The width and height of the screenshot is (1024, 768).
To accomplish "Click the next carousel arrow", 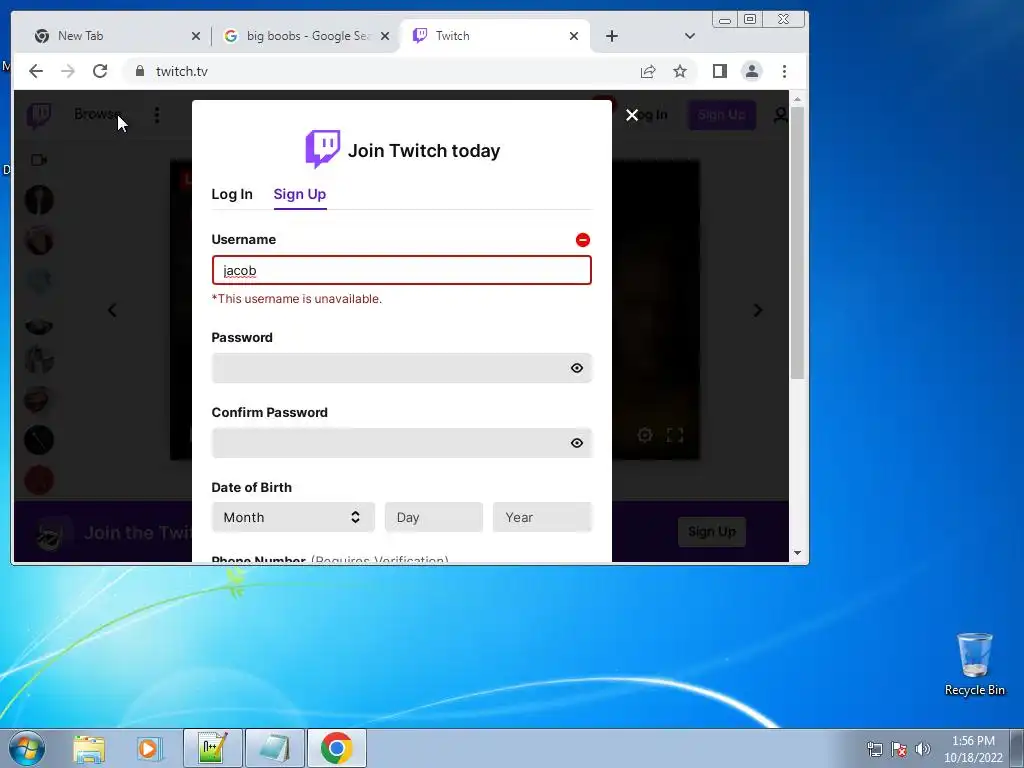I will pyautogui.click(x=758, y=310).
